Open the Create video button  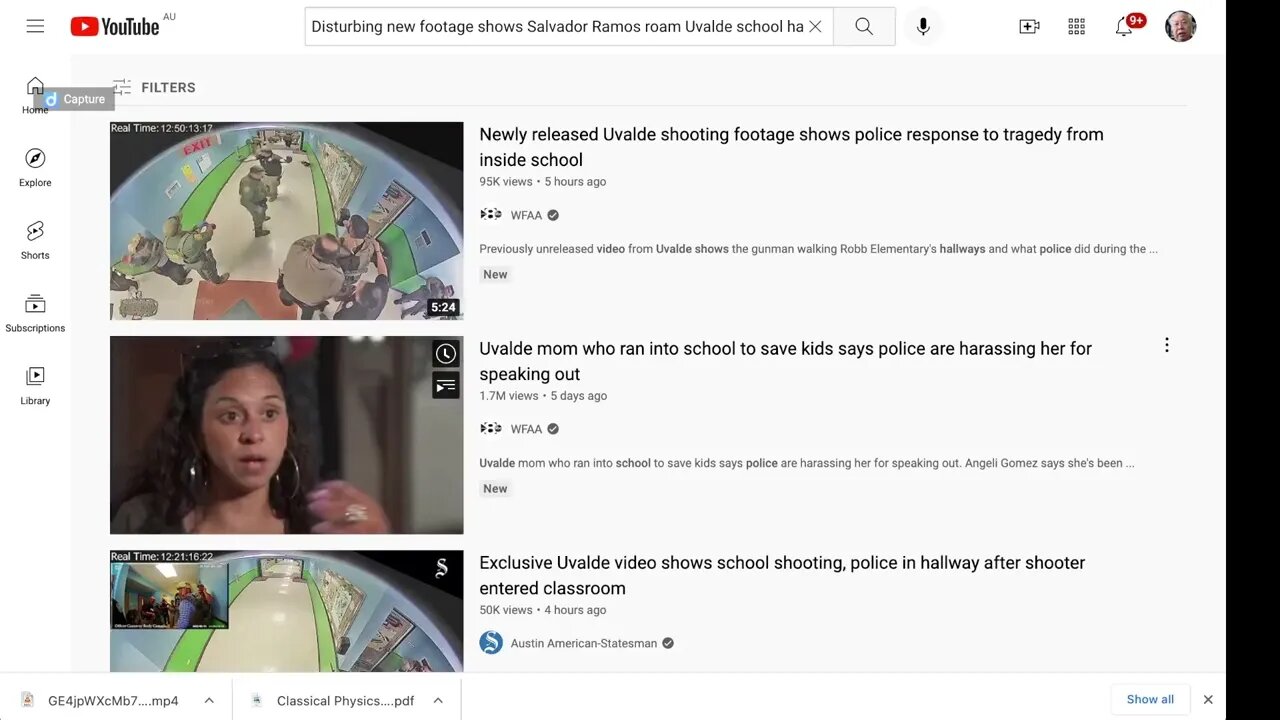pos(1029,27)
